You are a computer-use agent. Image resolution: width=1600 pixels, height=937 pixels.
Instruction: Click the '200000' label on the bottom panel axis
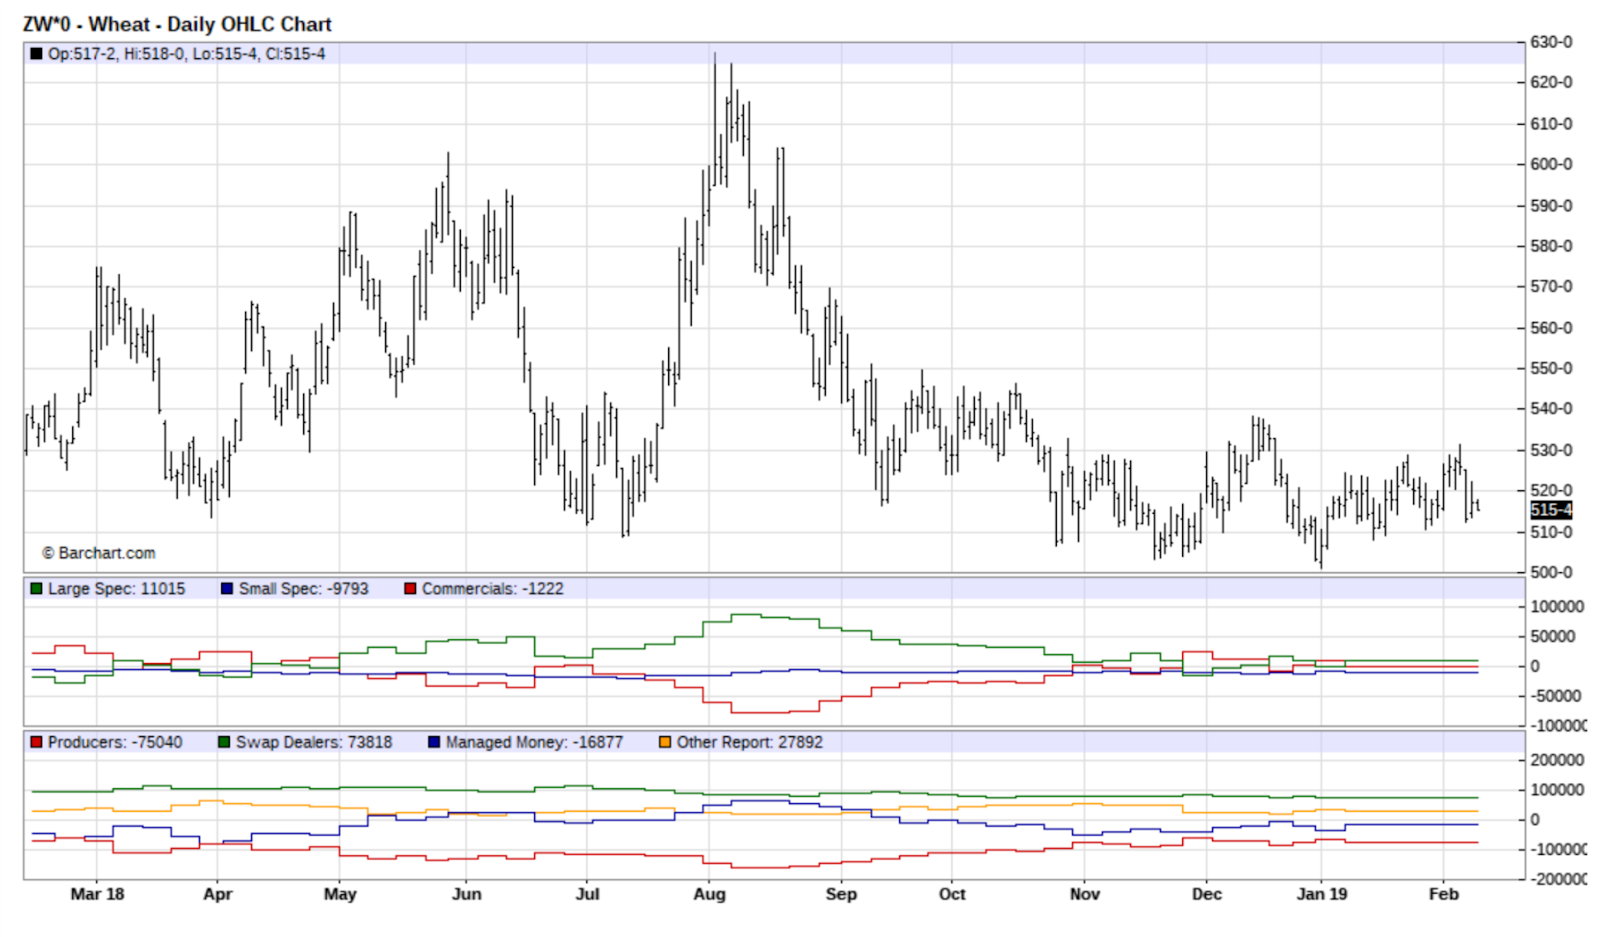coord(1558,760)
